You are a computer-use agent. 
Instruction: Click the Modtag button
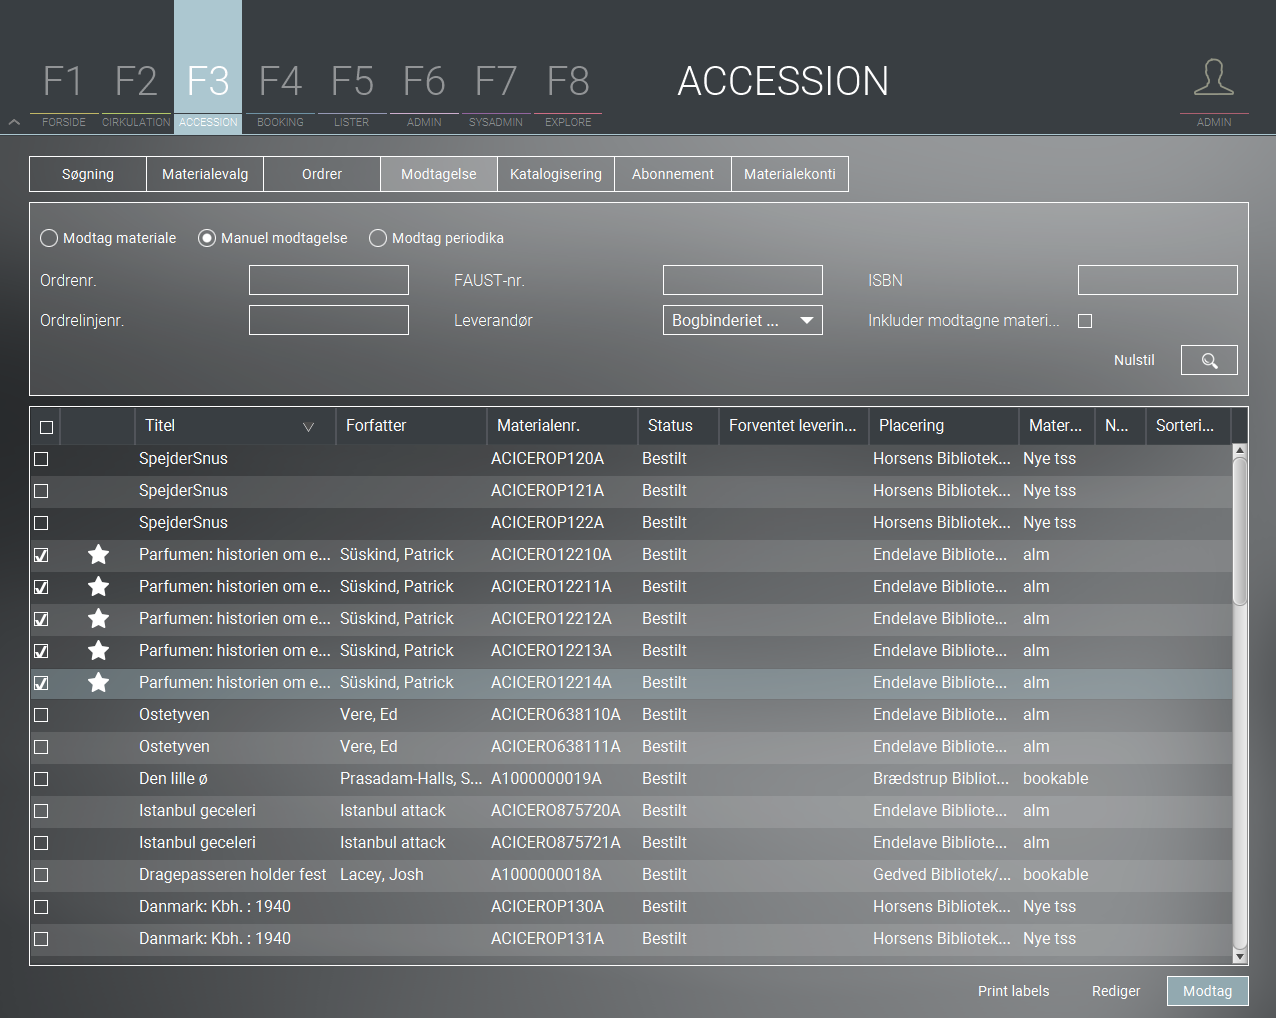(1208, 991)
